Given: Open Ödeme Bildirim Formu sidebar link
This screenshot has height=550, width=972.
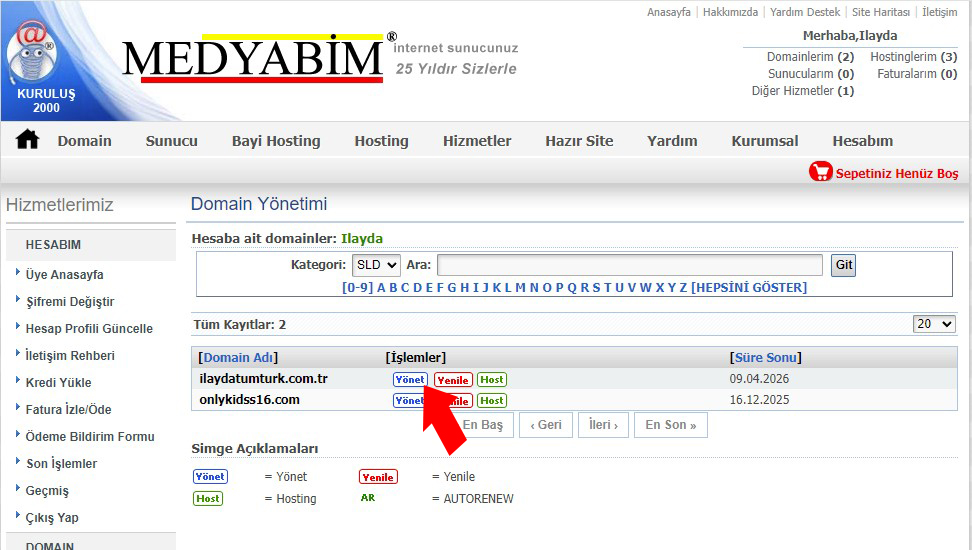Looking at the screenshot, I should click(x=90, y=437).
